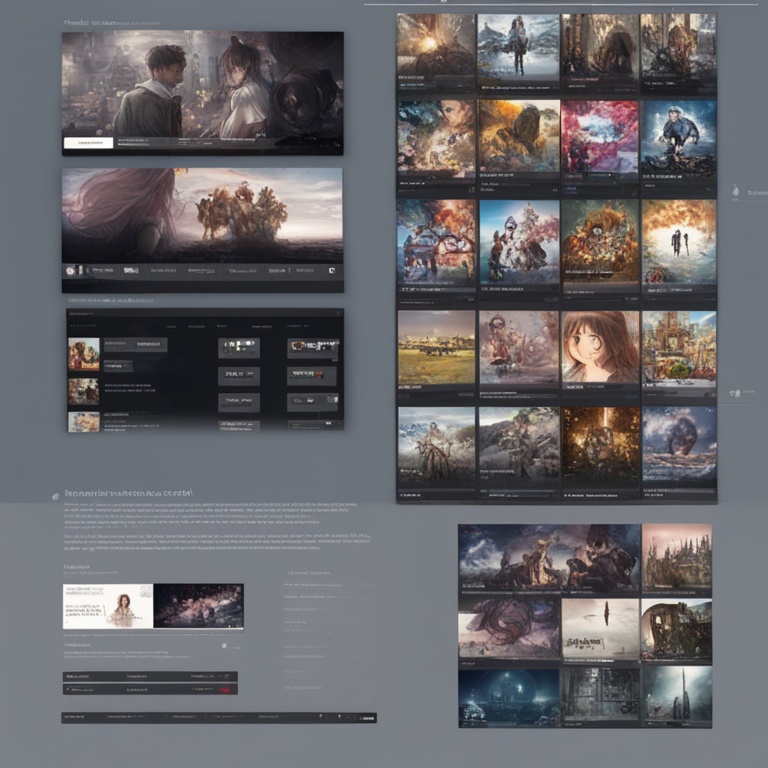This screenshot has width=768, height=768.
Task: Open the blue crouching figure on rocks artwork
Action: point(678,137)
